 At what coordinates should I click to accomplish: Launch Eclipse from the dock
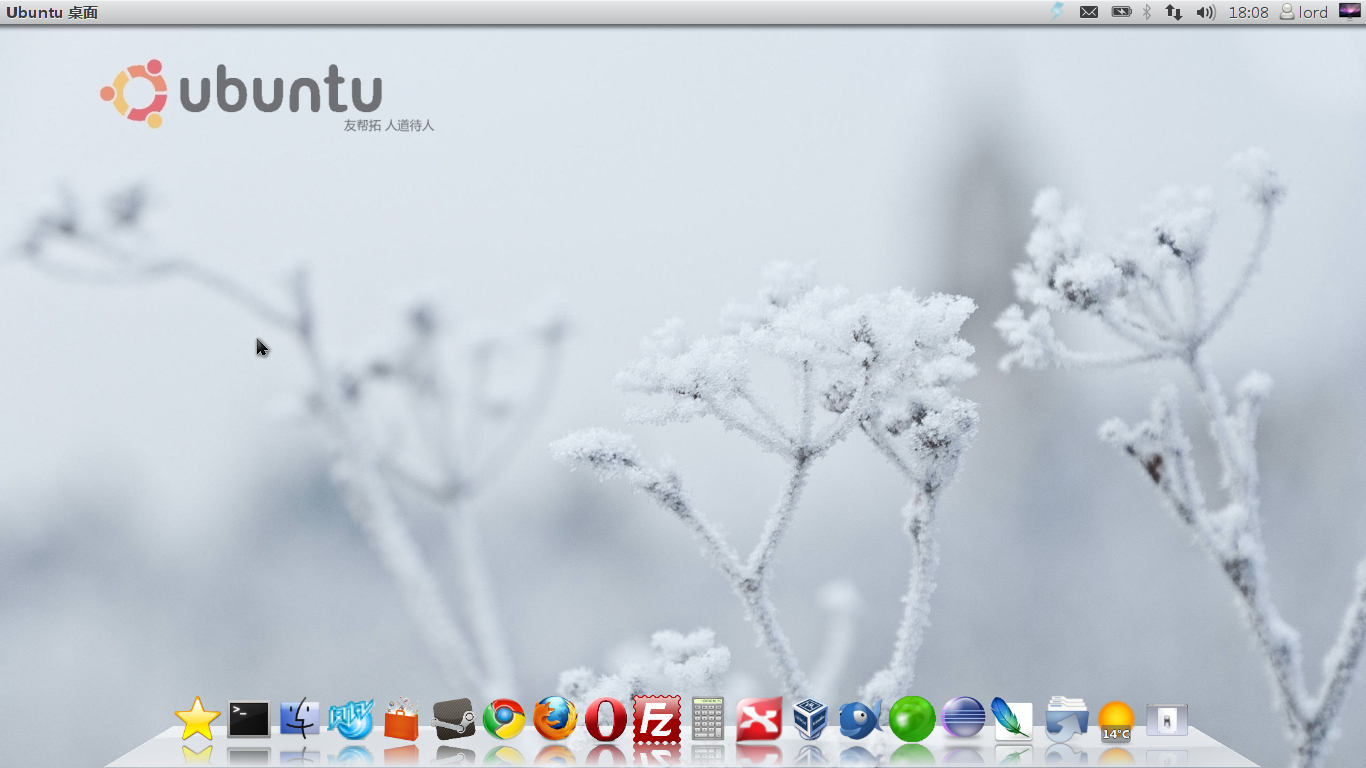963,719
